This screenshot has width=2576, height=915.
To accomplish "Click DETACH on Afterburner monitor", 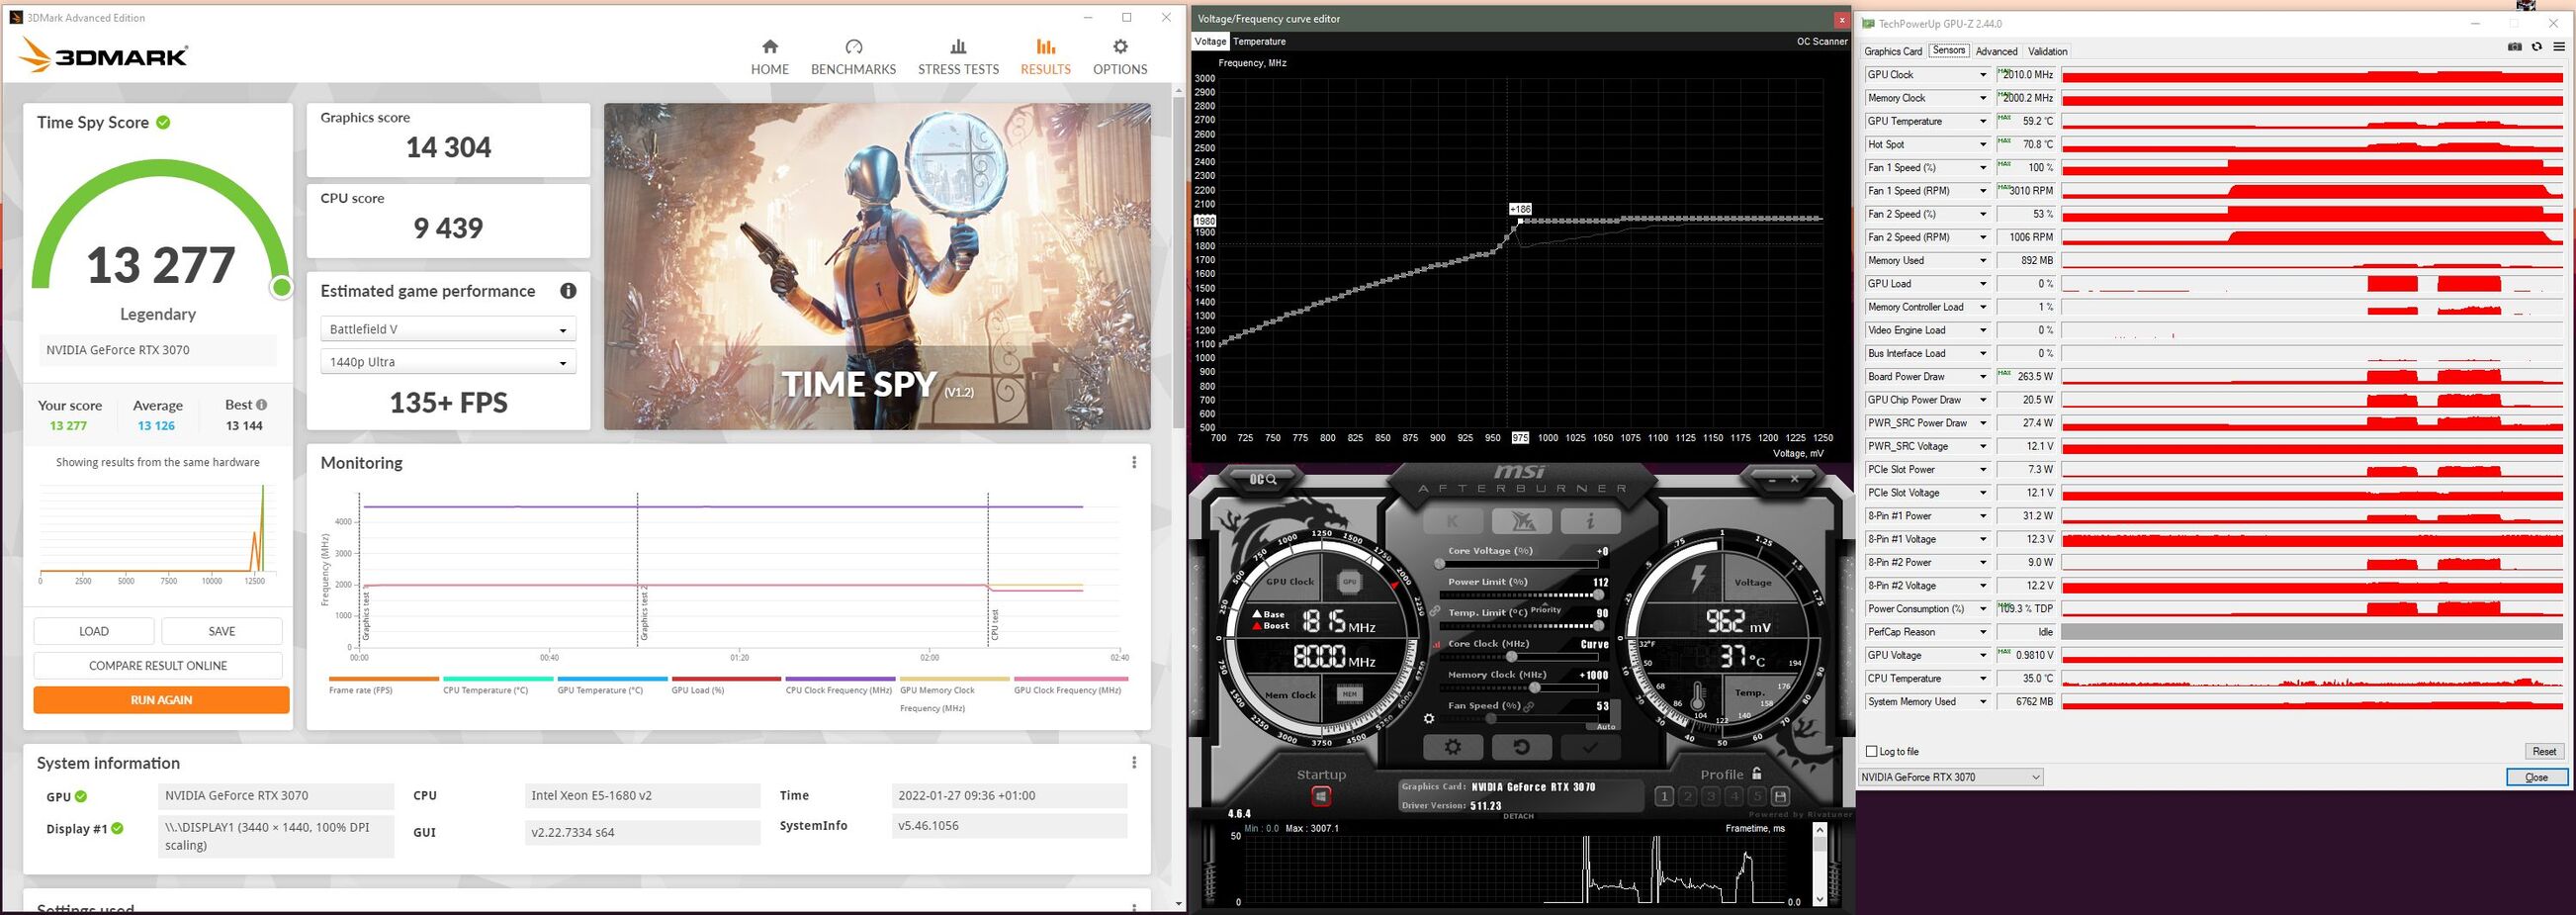I will (x=1518, y=816).
